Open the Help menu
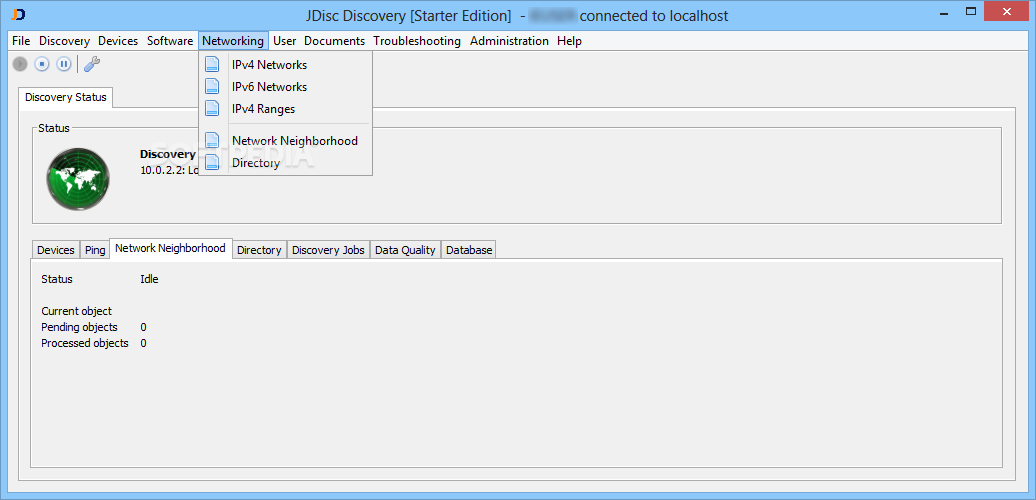Viewport: 1036px width, 500px height. [x=570, y=41]
